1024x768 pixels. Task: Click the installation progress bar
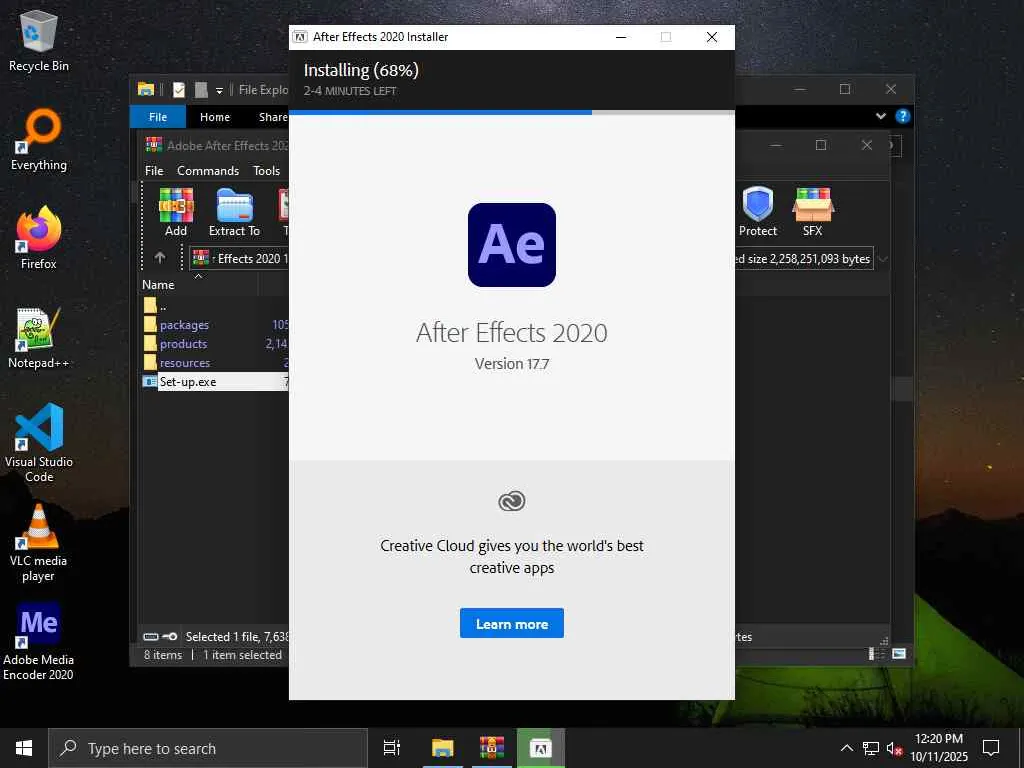511,112
